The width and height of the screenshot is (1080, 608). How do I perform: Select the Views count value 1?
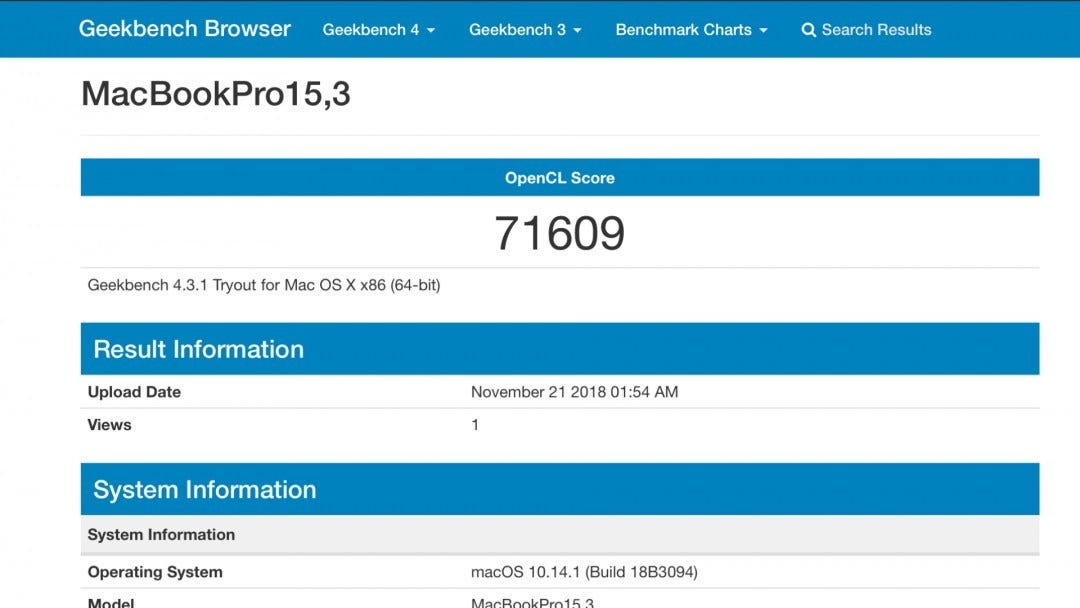[475, 425]
